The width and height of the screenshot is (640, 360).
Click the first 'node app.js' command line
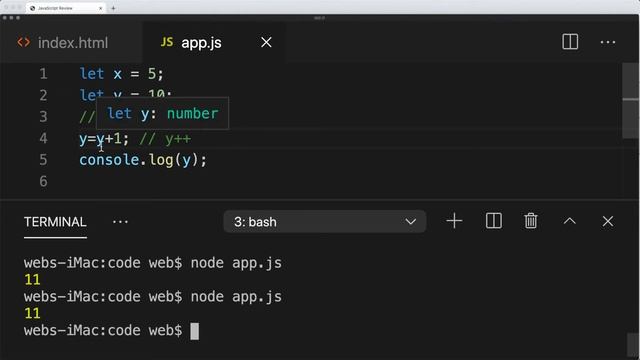(x=153, y=263)
